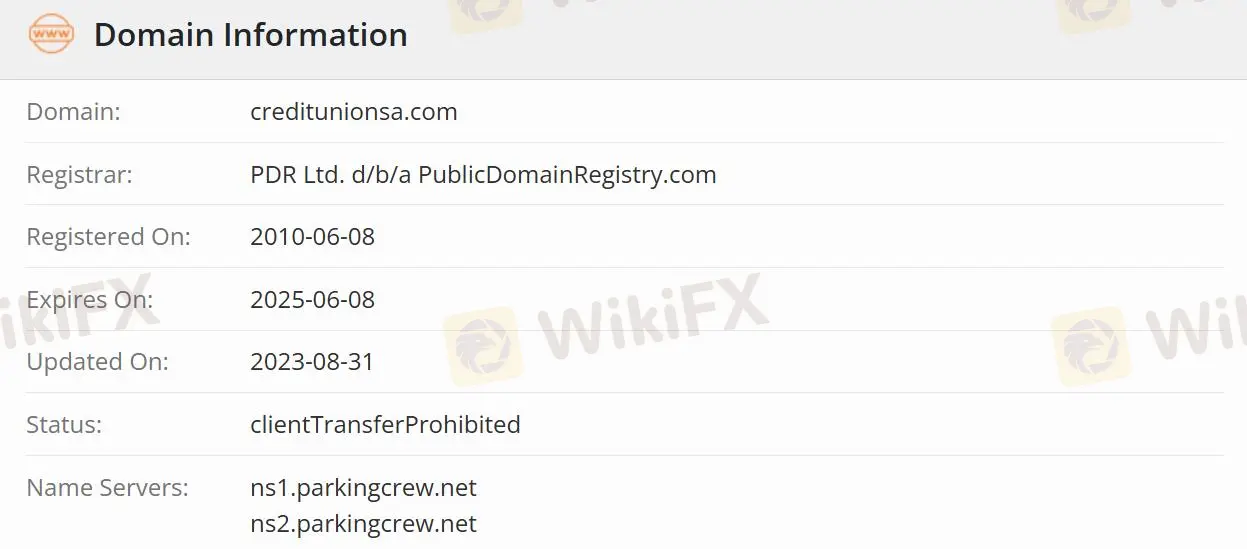Click the clientTransferProhibited status text
1247x549 pixels.
tap(385, 425)
